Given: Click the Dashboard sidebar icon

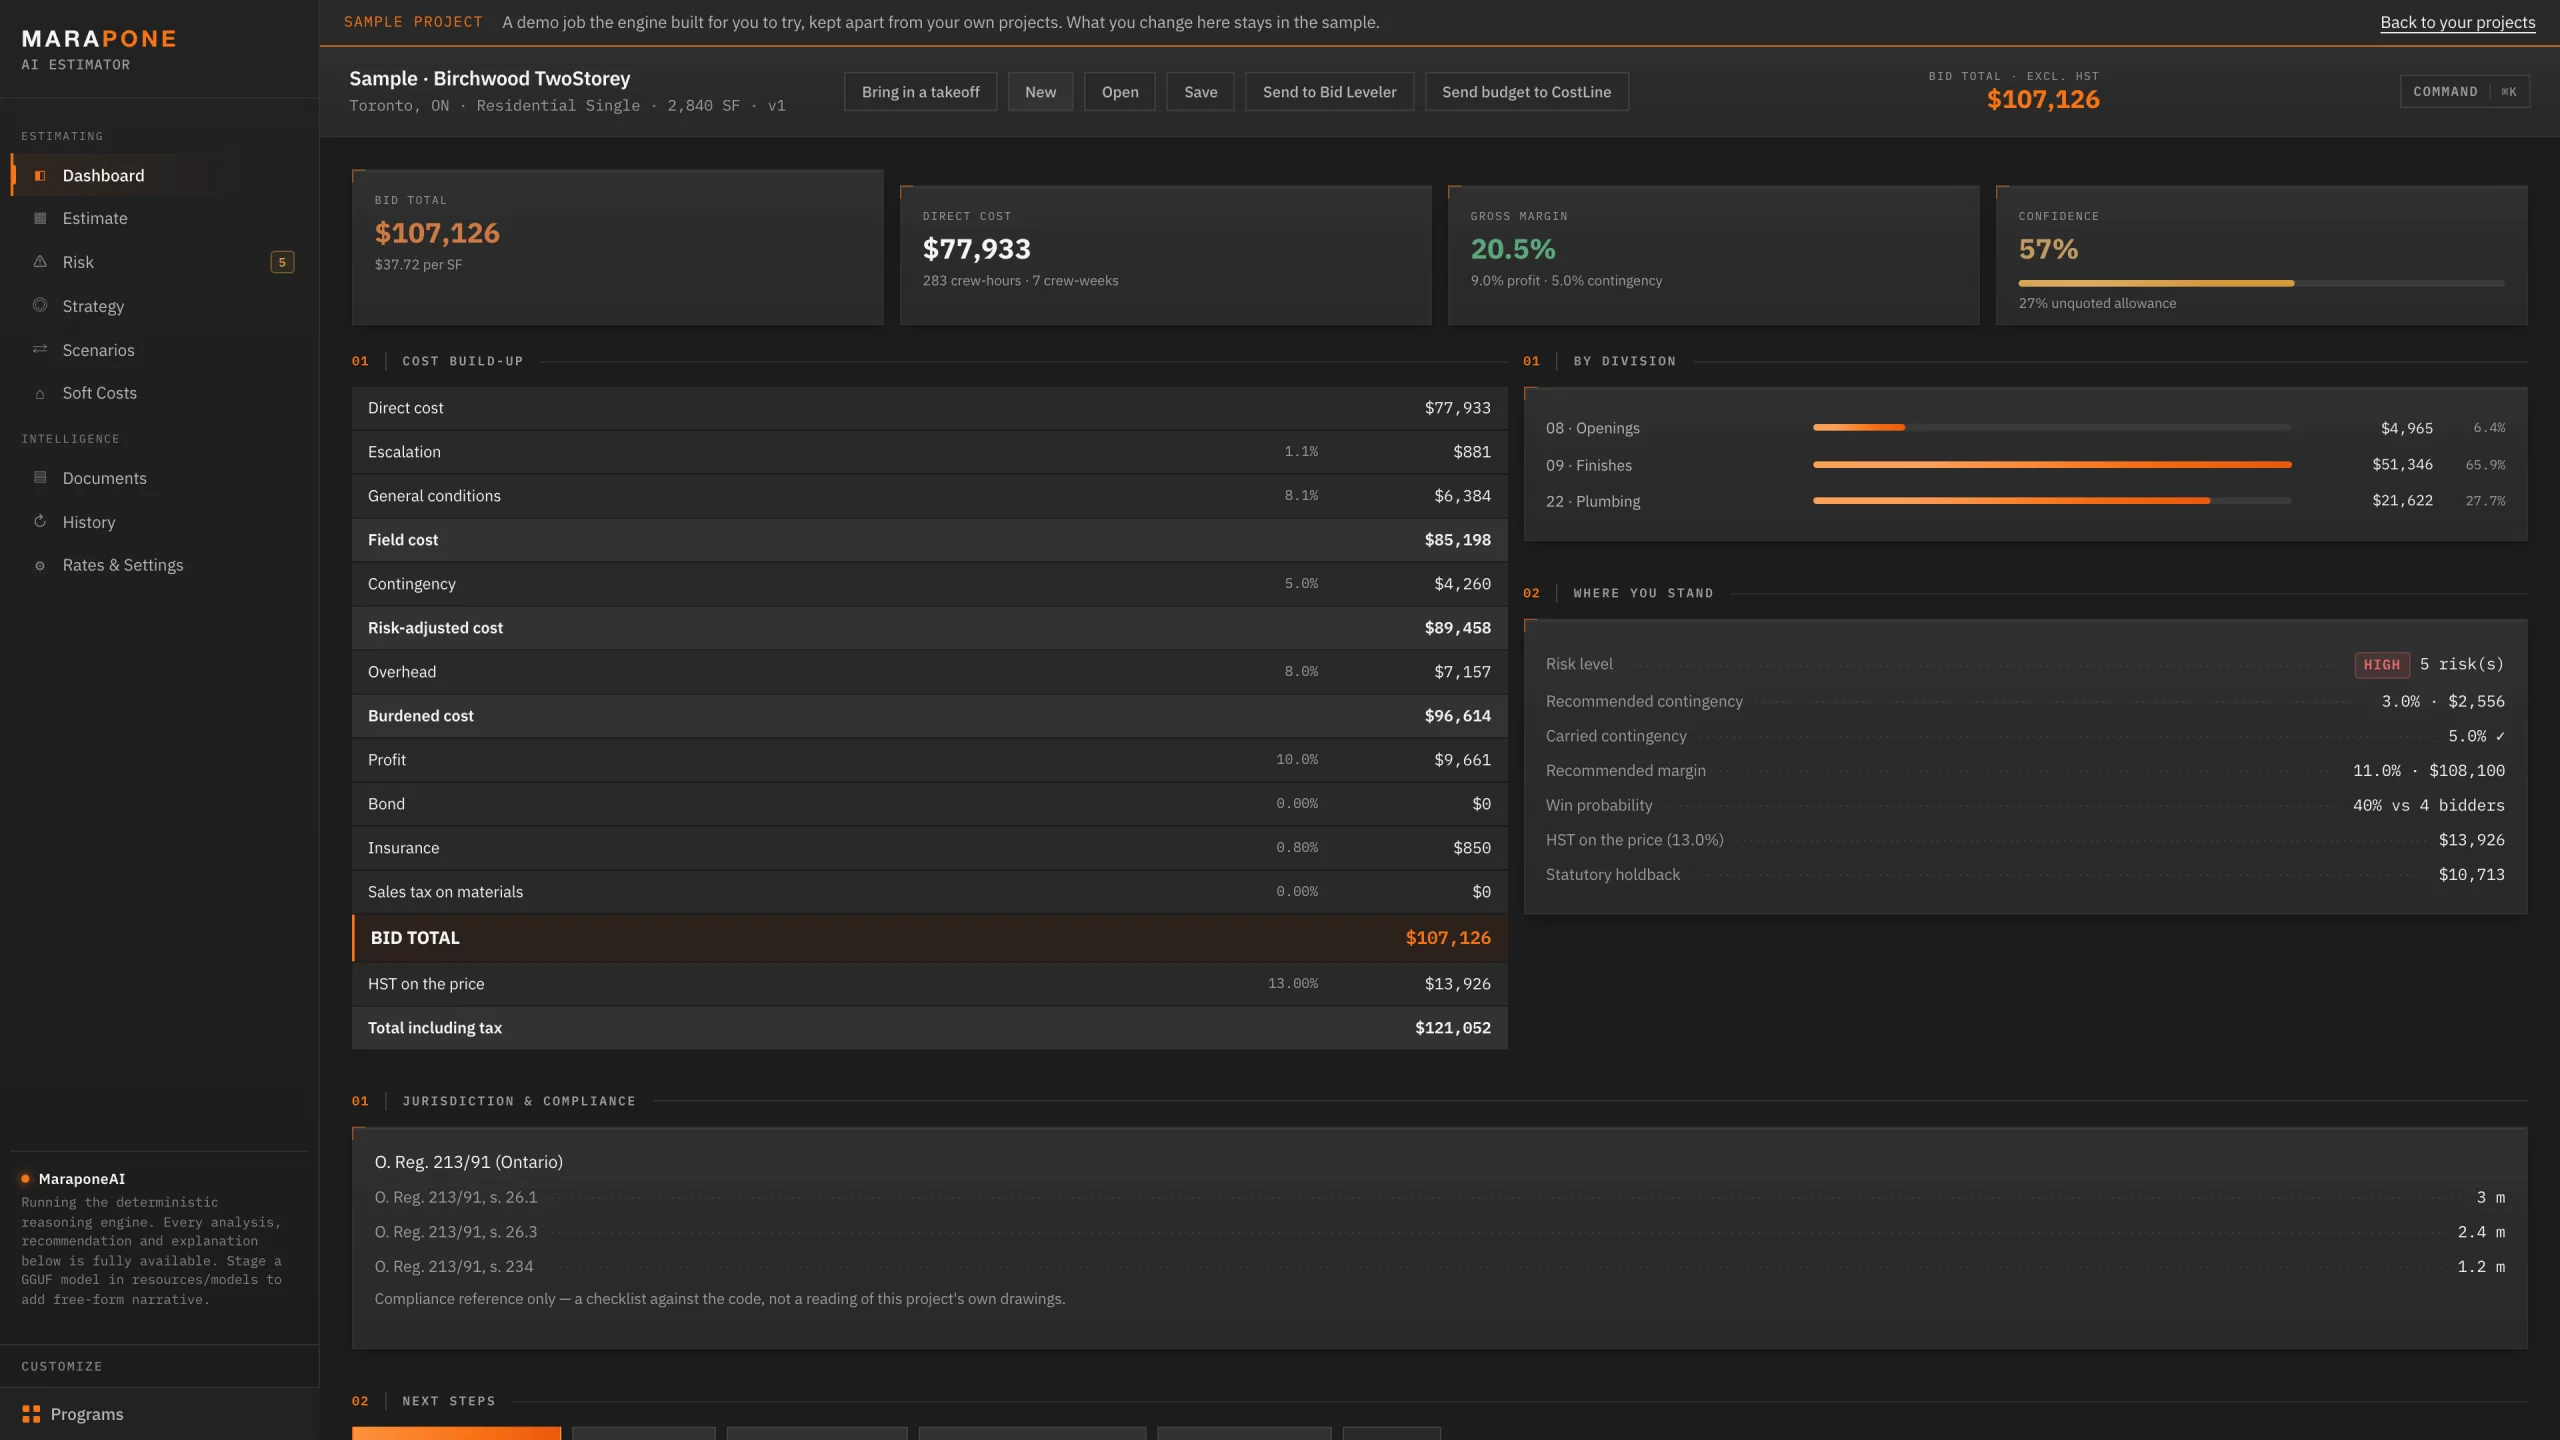Looking at the screenshot, I should (40, 176).
